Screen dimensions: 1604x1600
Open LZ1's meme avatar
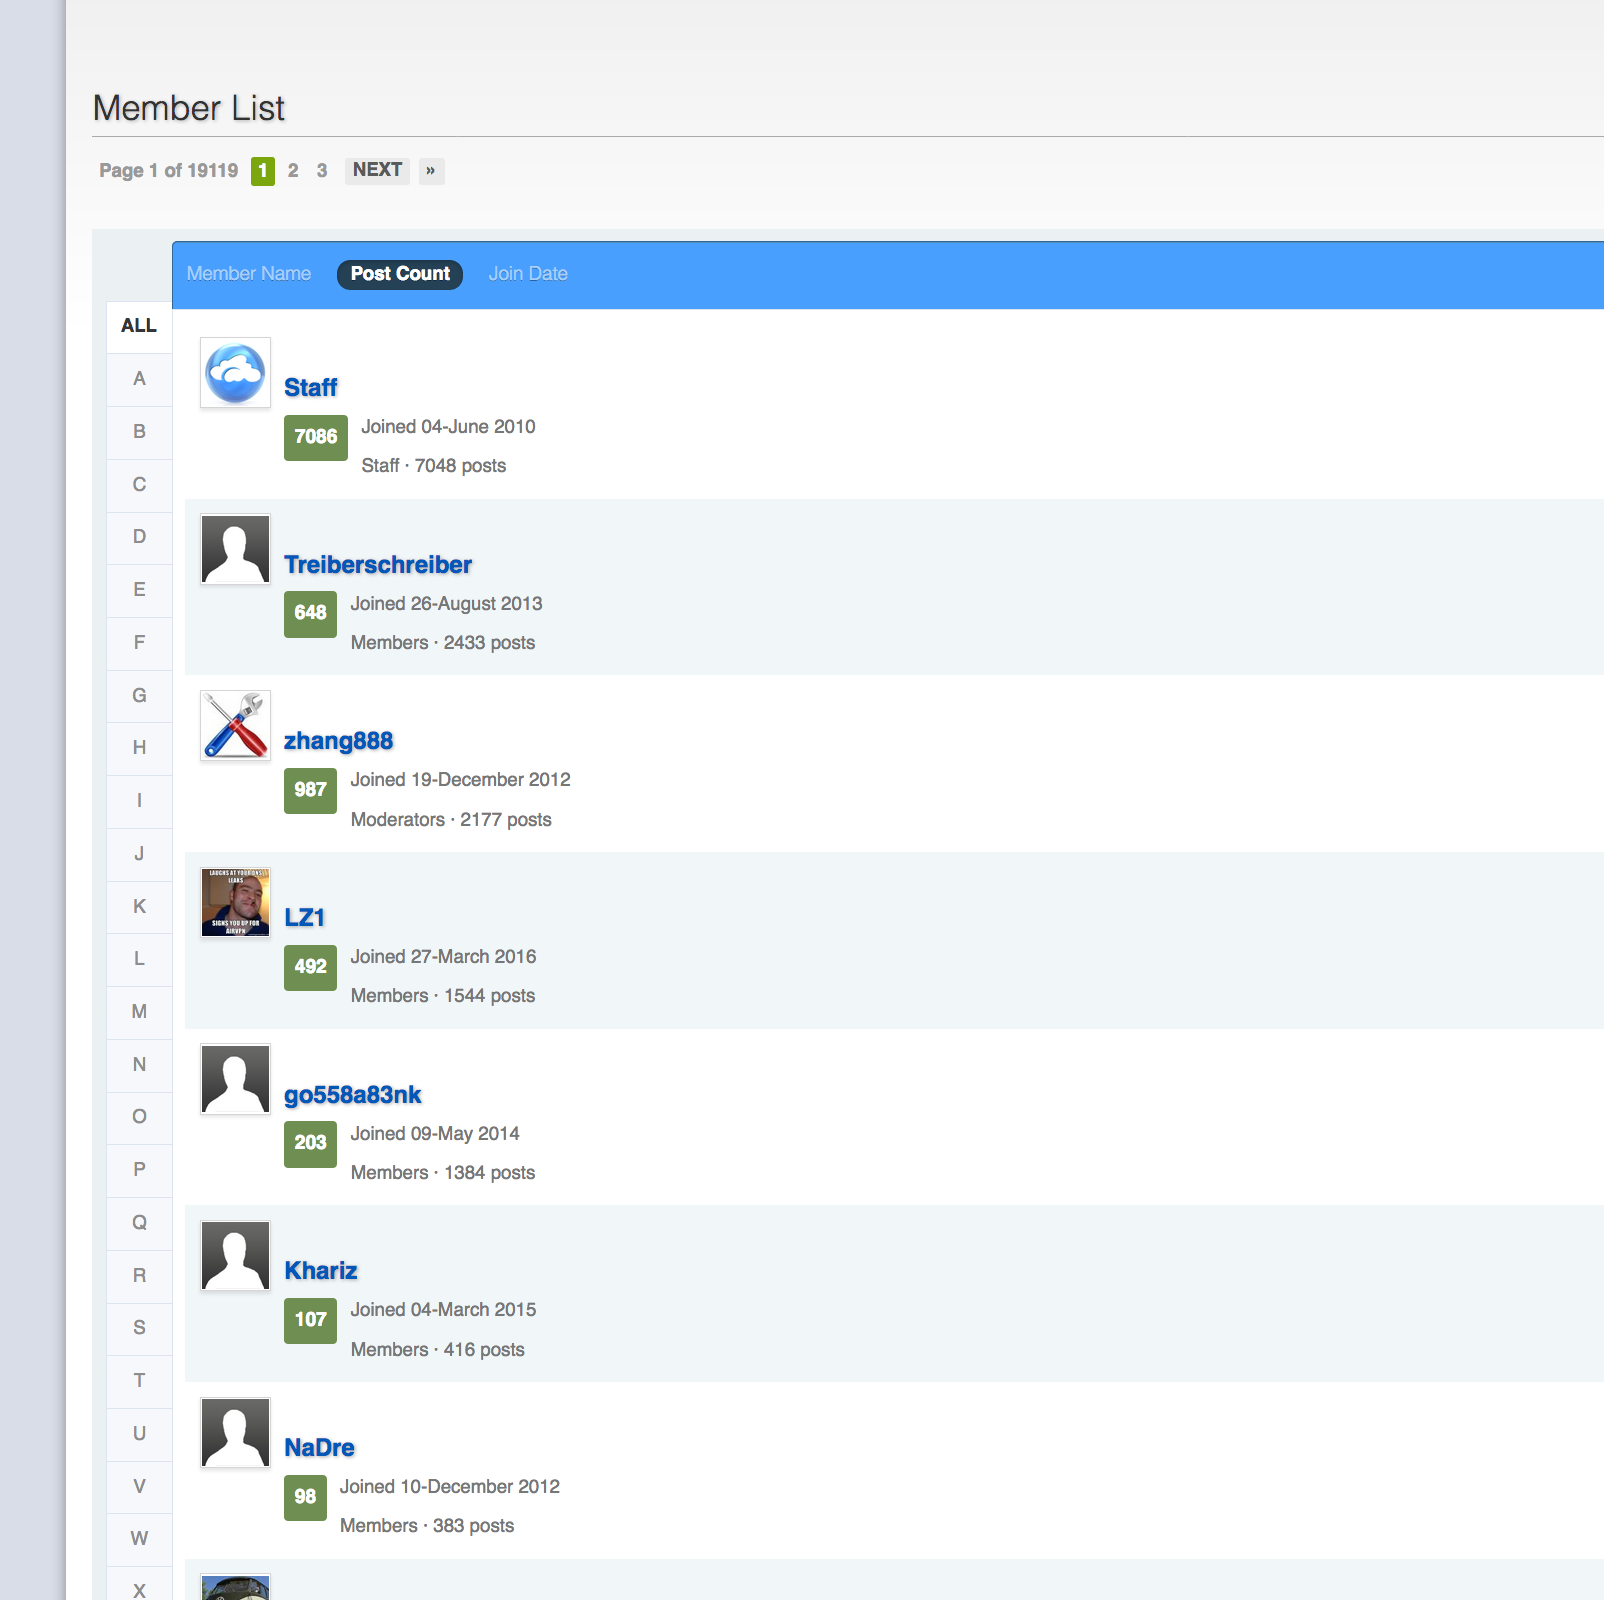[235, 902]
